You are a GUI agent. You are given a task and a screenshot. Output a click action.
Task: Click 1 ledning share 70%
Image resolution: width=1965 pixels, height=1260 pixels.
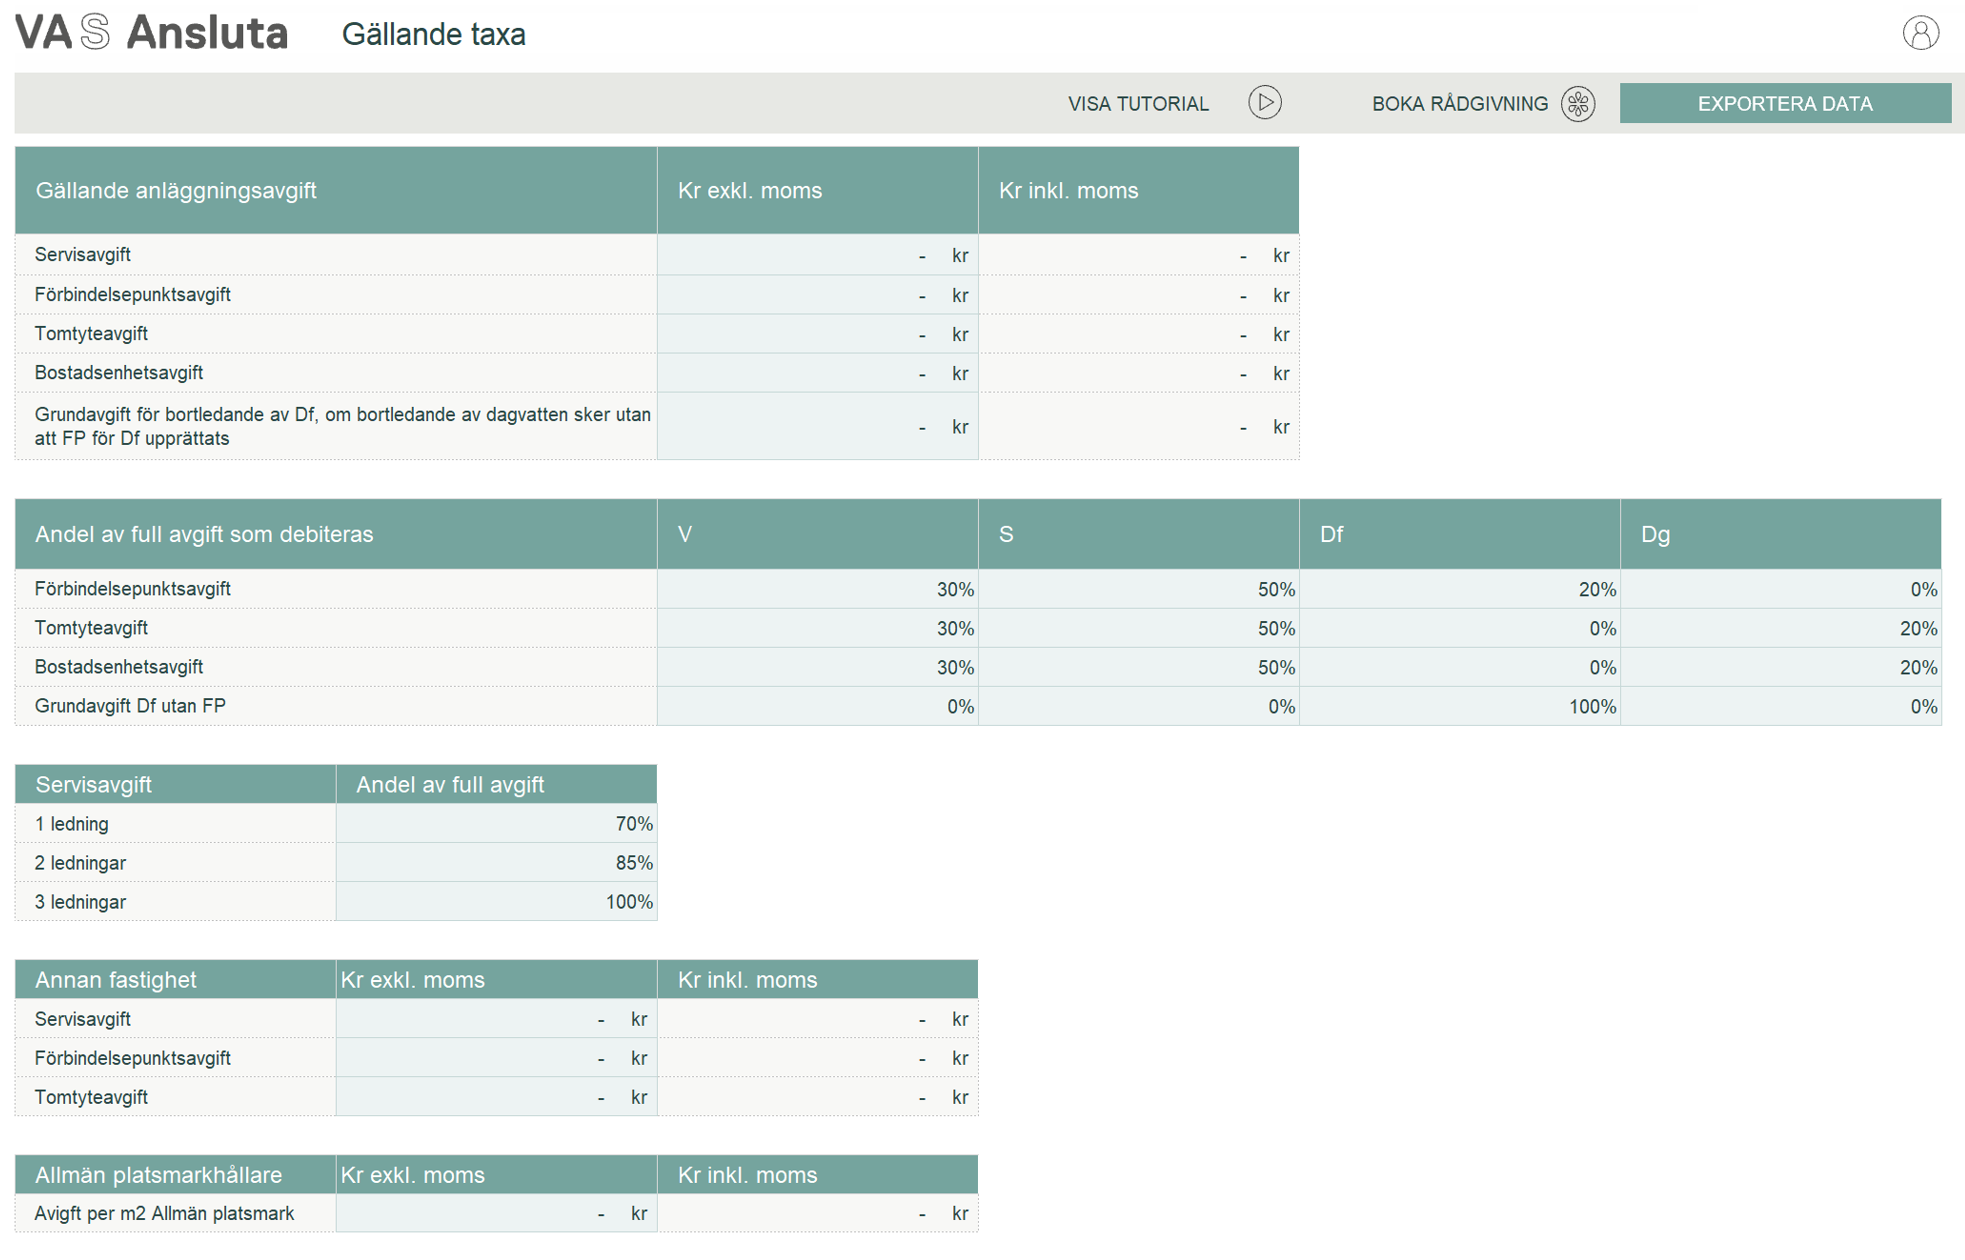(496, 823)
